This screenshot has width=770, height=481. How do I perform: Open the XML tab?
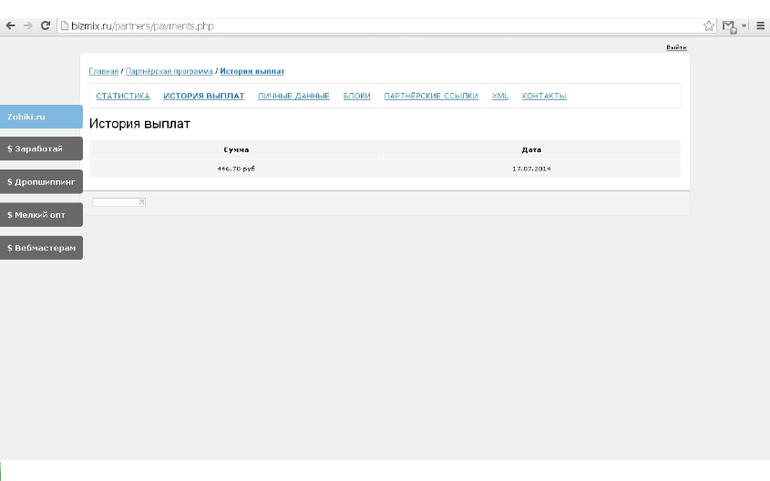pos(500,96)
